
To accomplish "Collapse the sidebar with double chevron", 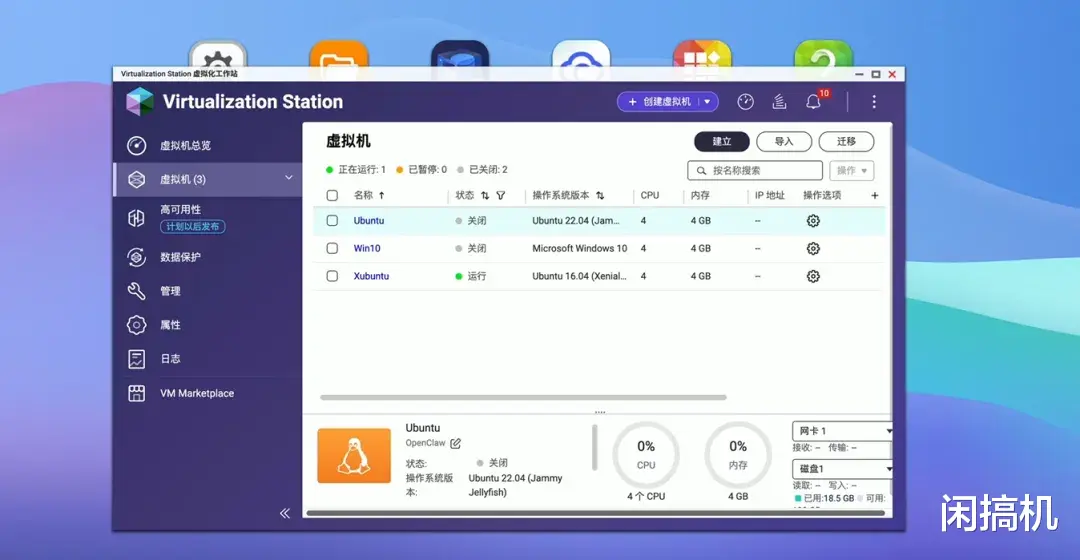I will (x=285, y=513).
